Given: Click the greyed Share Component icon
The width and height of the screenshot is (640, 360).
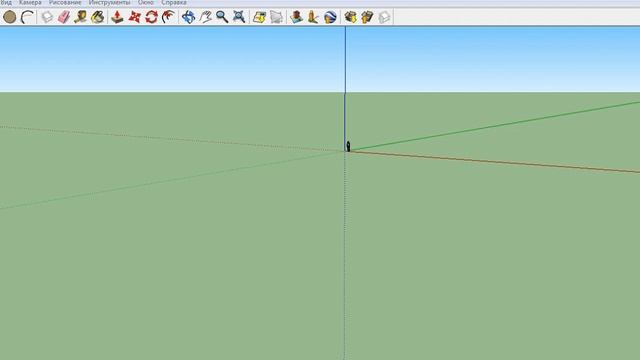Looking at the screenshot, I should [384, 17].
